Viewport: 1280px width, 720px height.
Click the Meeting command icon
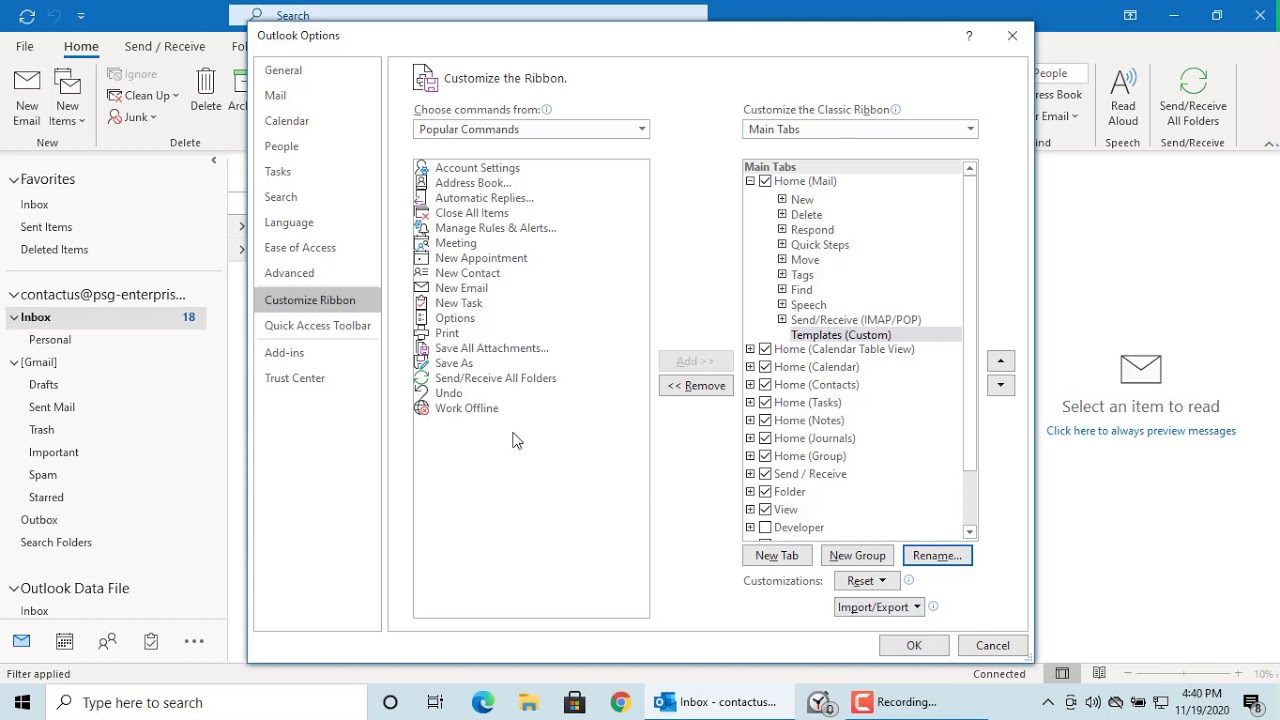[x=421, y=243]
